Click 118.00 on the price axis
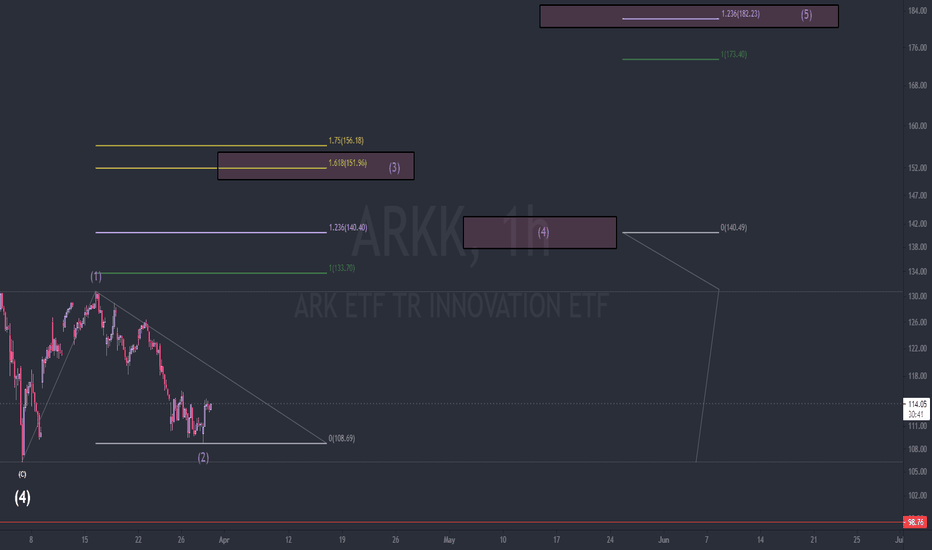The height and width of the screenshot is (550, 932). [918, 376]
